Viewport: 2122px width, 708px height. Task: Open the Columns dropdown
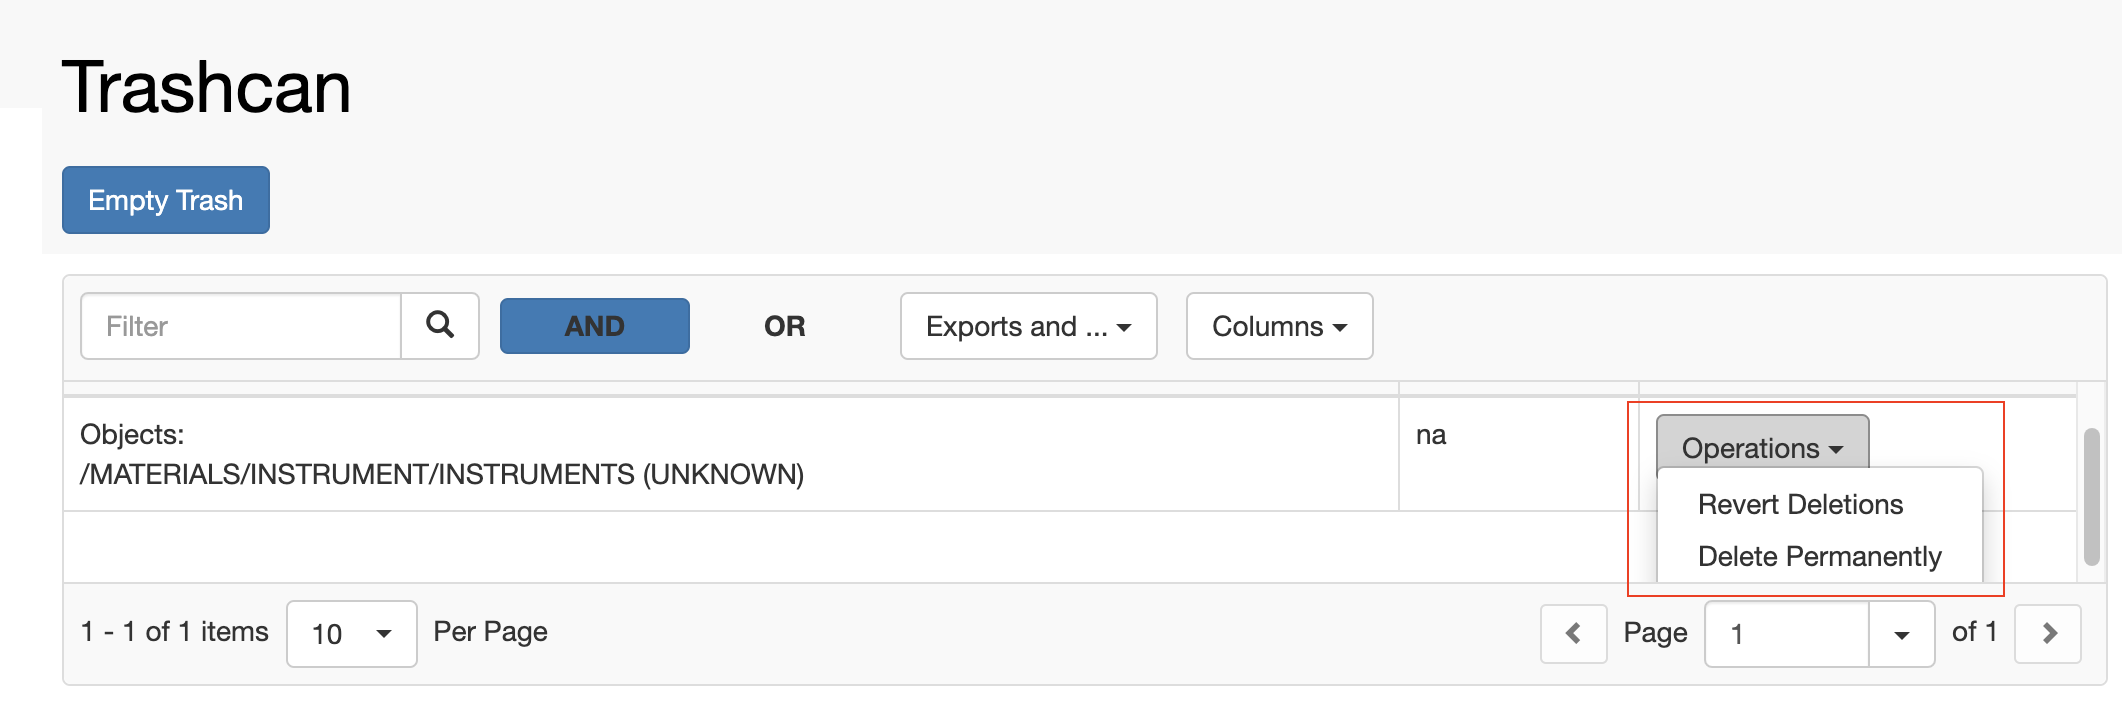coord(1279,326)
